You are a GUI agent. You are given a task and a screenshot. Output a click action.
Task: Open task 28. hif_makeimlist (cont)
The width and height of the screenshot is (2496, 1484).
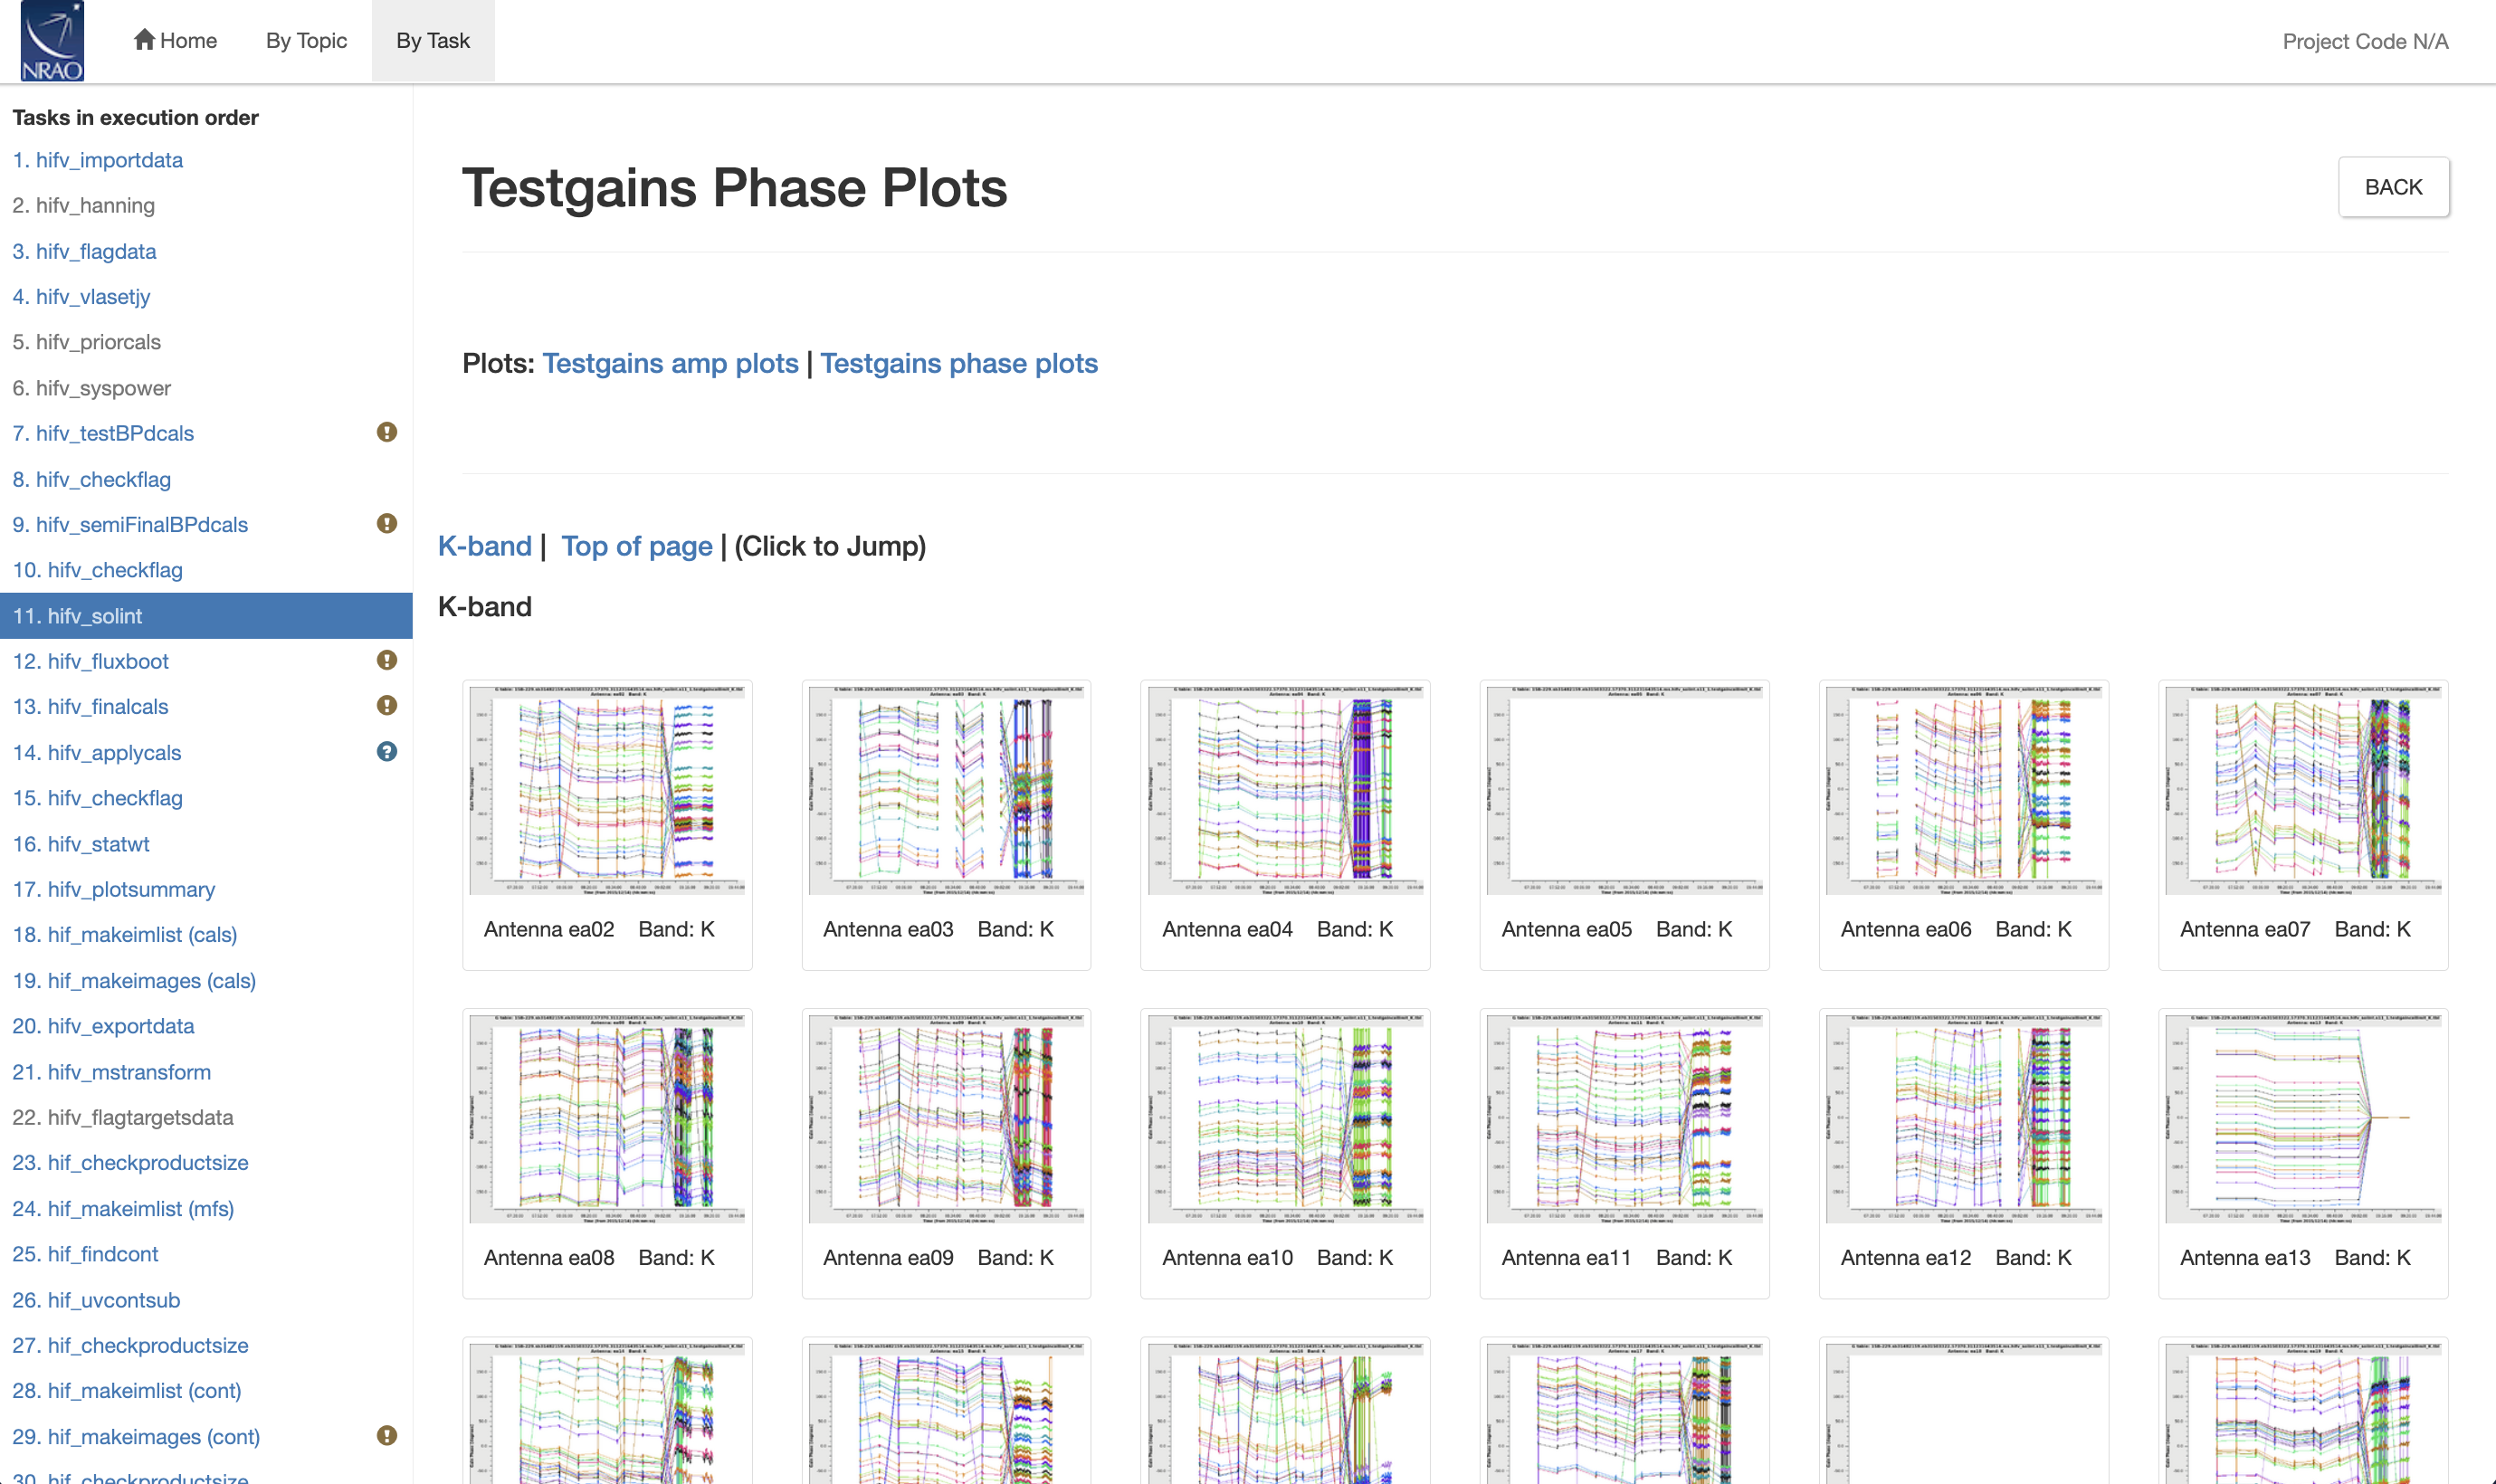tap(126, 1390)
